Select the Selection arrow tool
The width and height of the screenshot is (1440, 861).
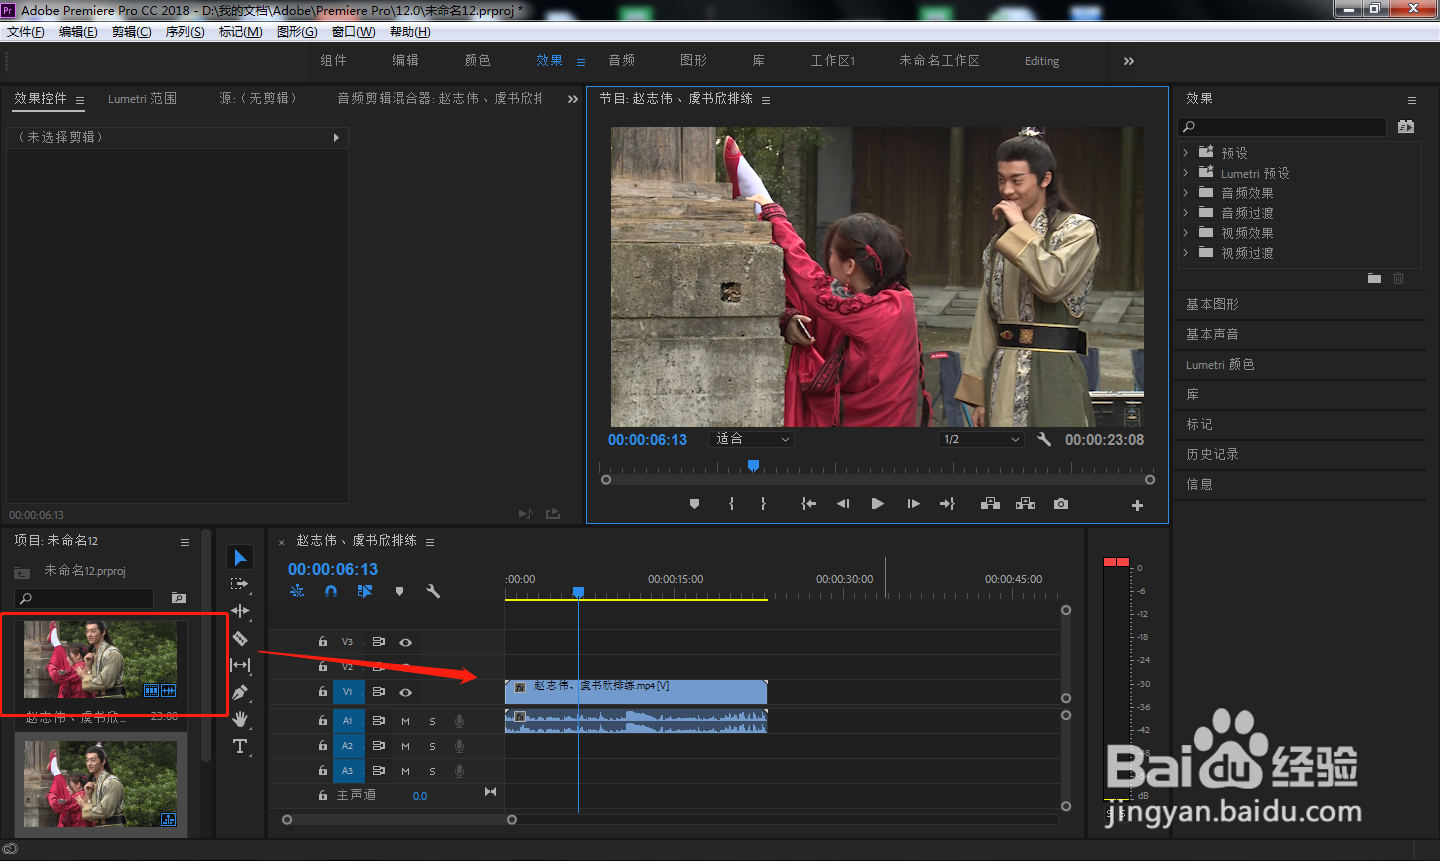pos(240,558)
